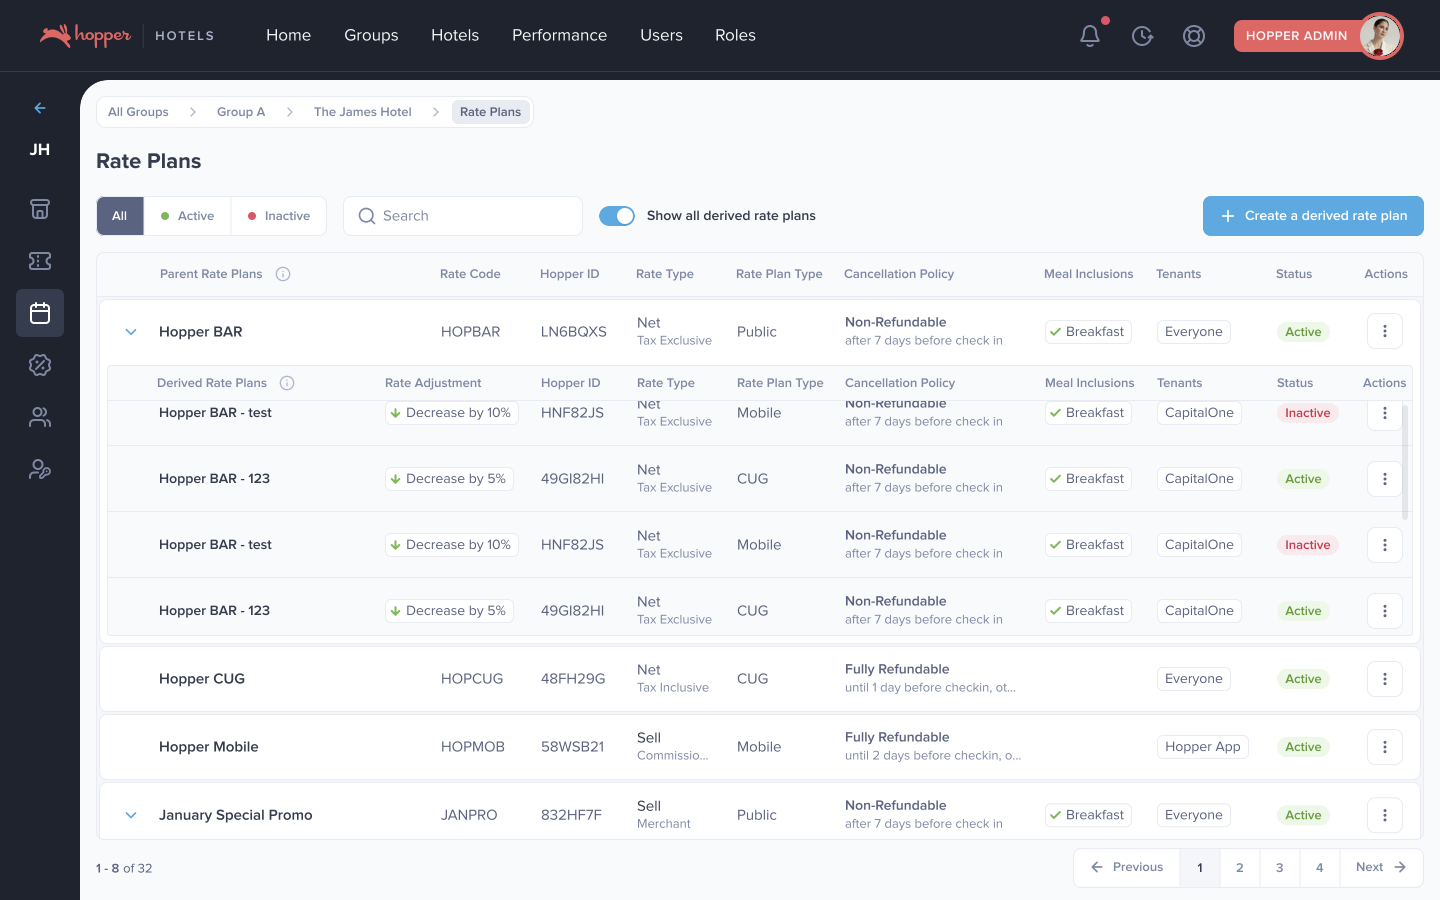Open the store icon in sidebar
Image resolution: width=1440 pixels, height=900 pixels.
coord(40,209)
